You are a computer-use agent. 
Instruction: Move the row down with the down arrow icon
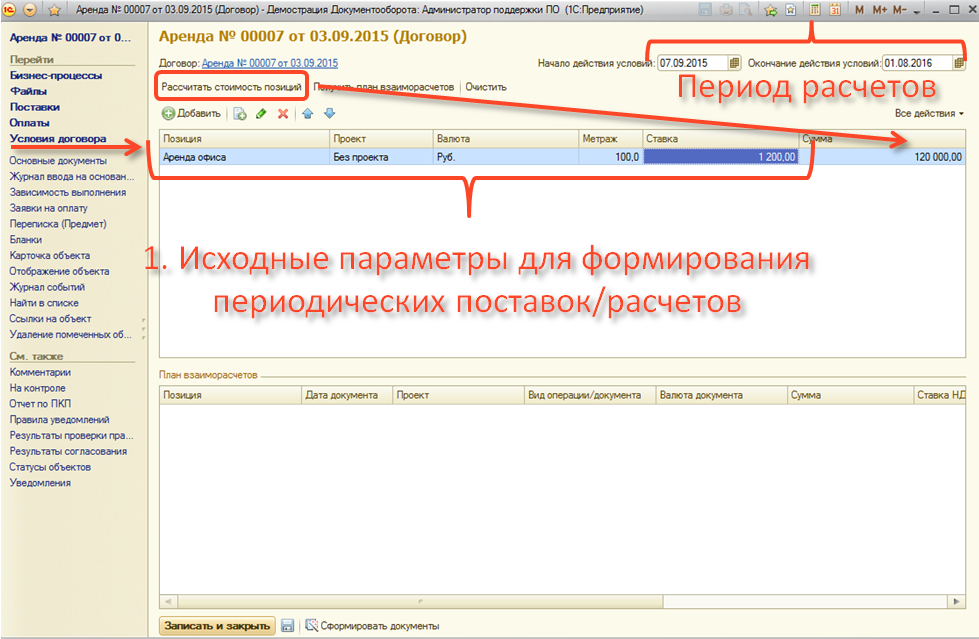click(329, 114)
